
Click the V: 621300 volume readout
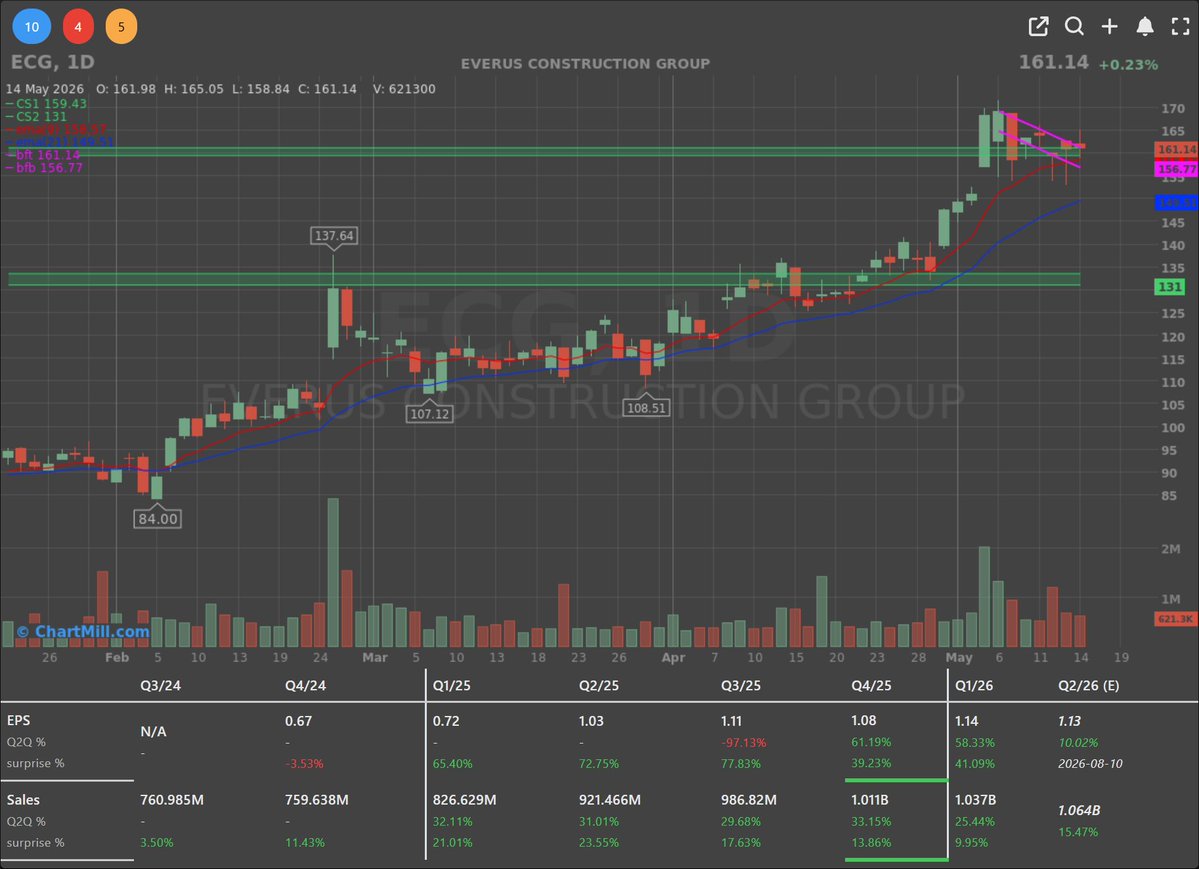pos(404,89)
